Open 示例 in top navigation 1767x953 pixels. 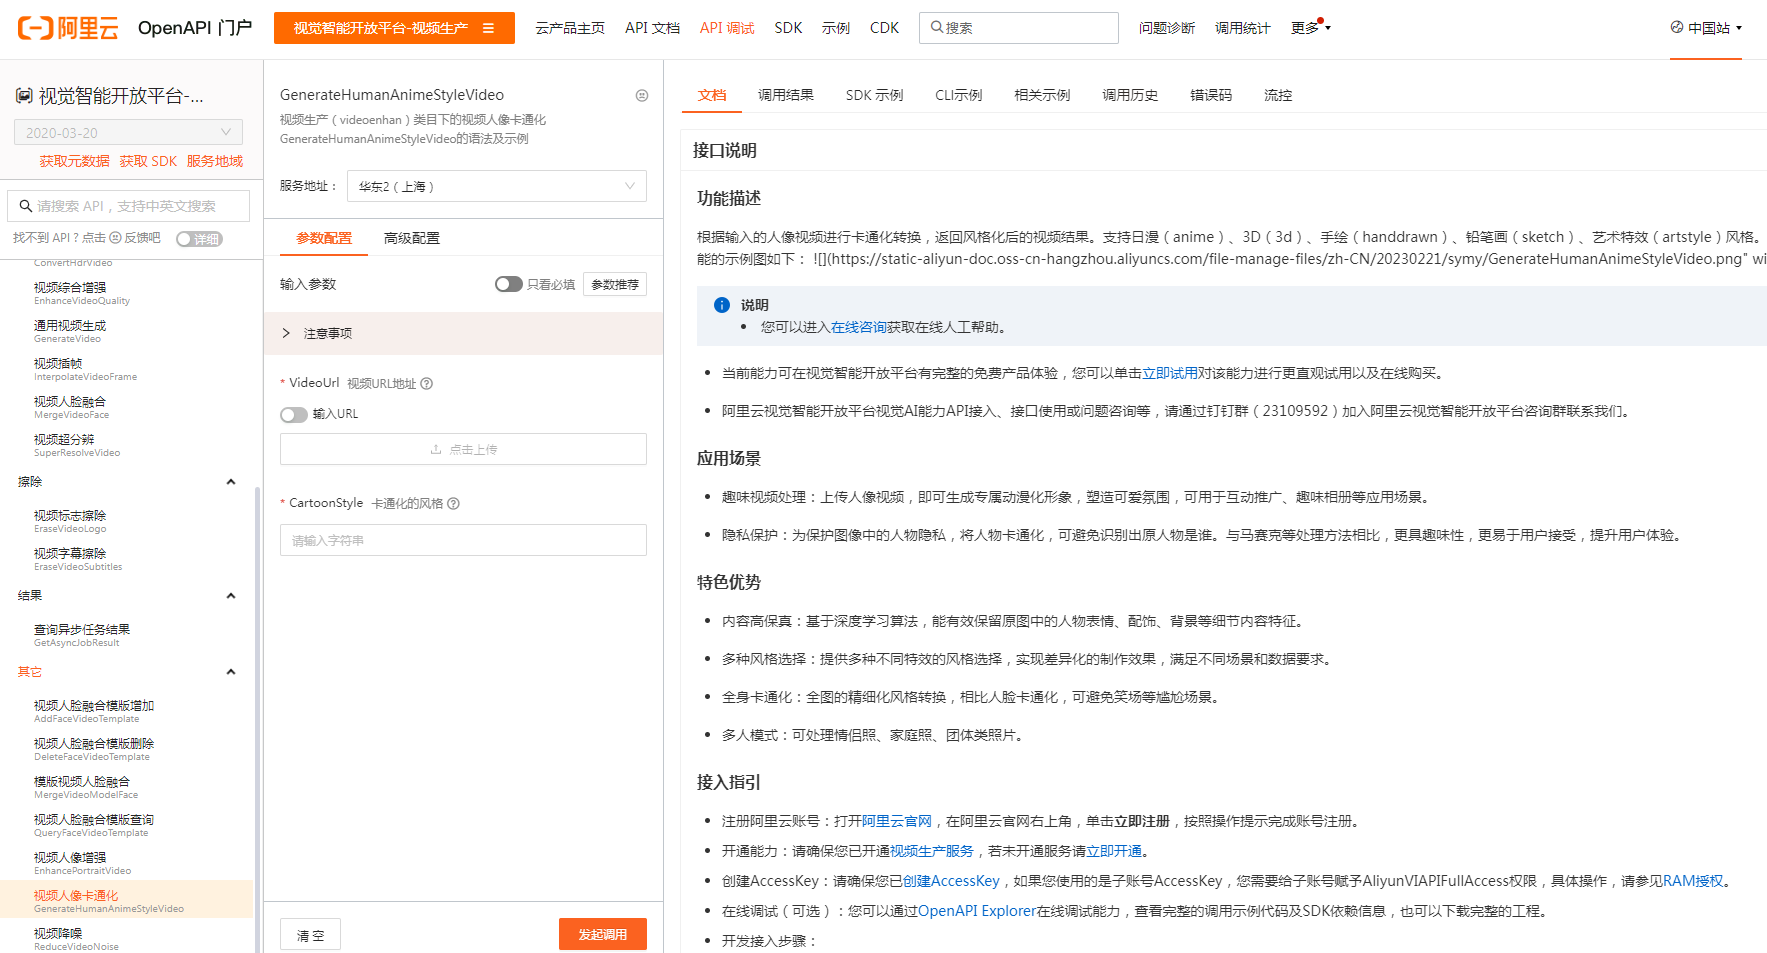tap(836, 28)
